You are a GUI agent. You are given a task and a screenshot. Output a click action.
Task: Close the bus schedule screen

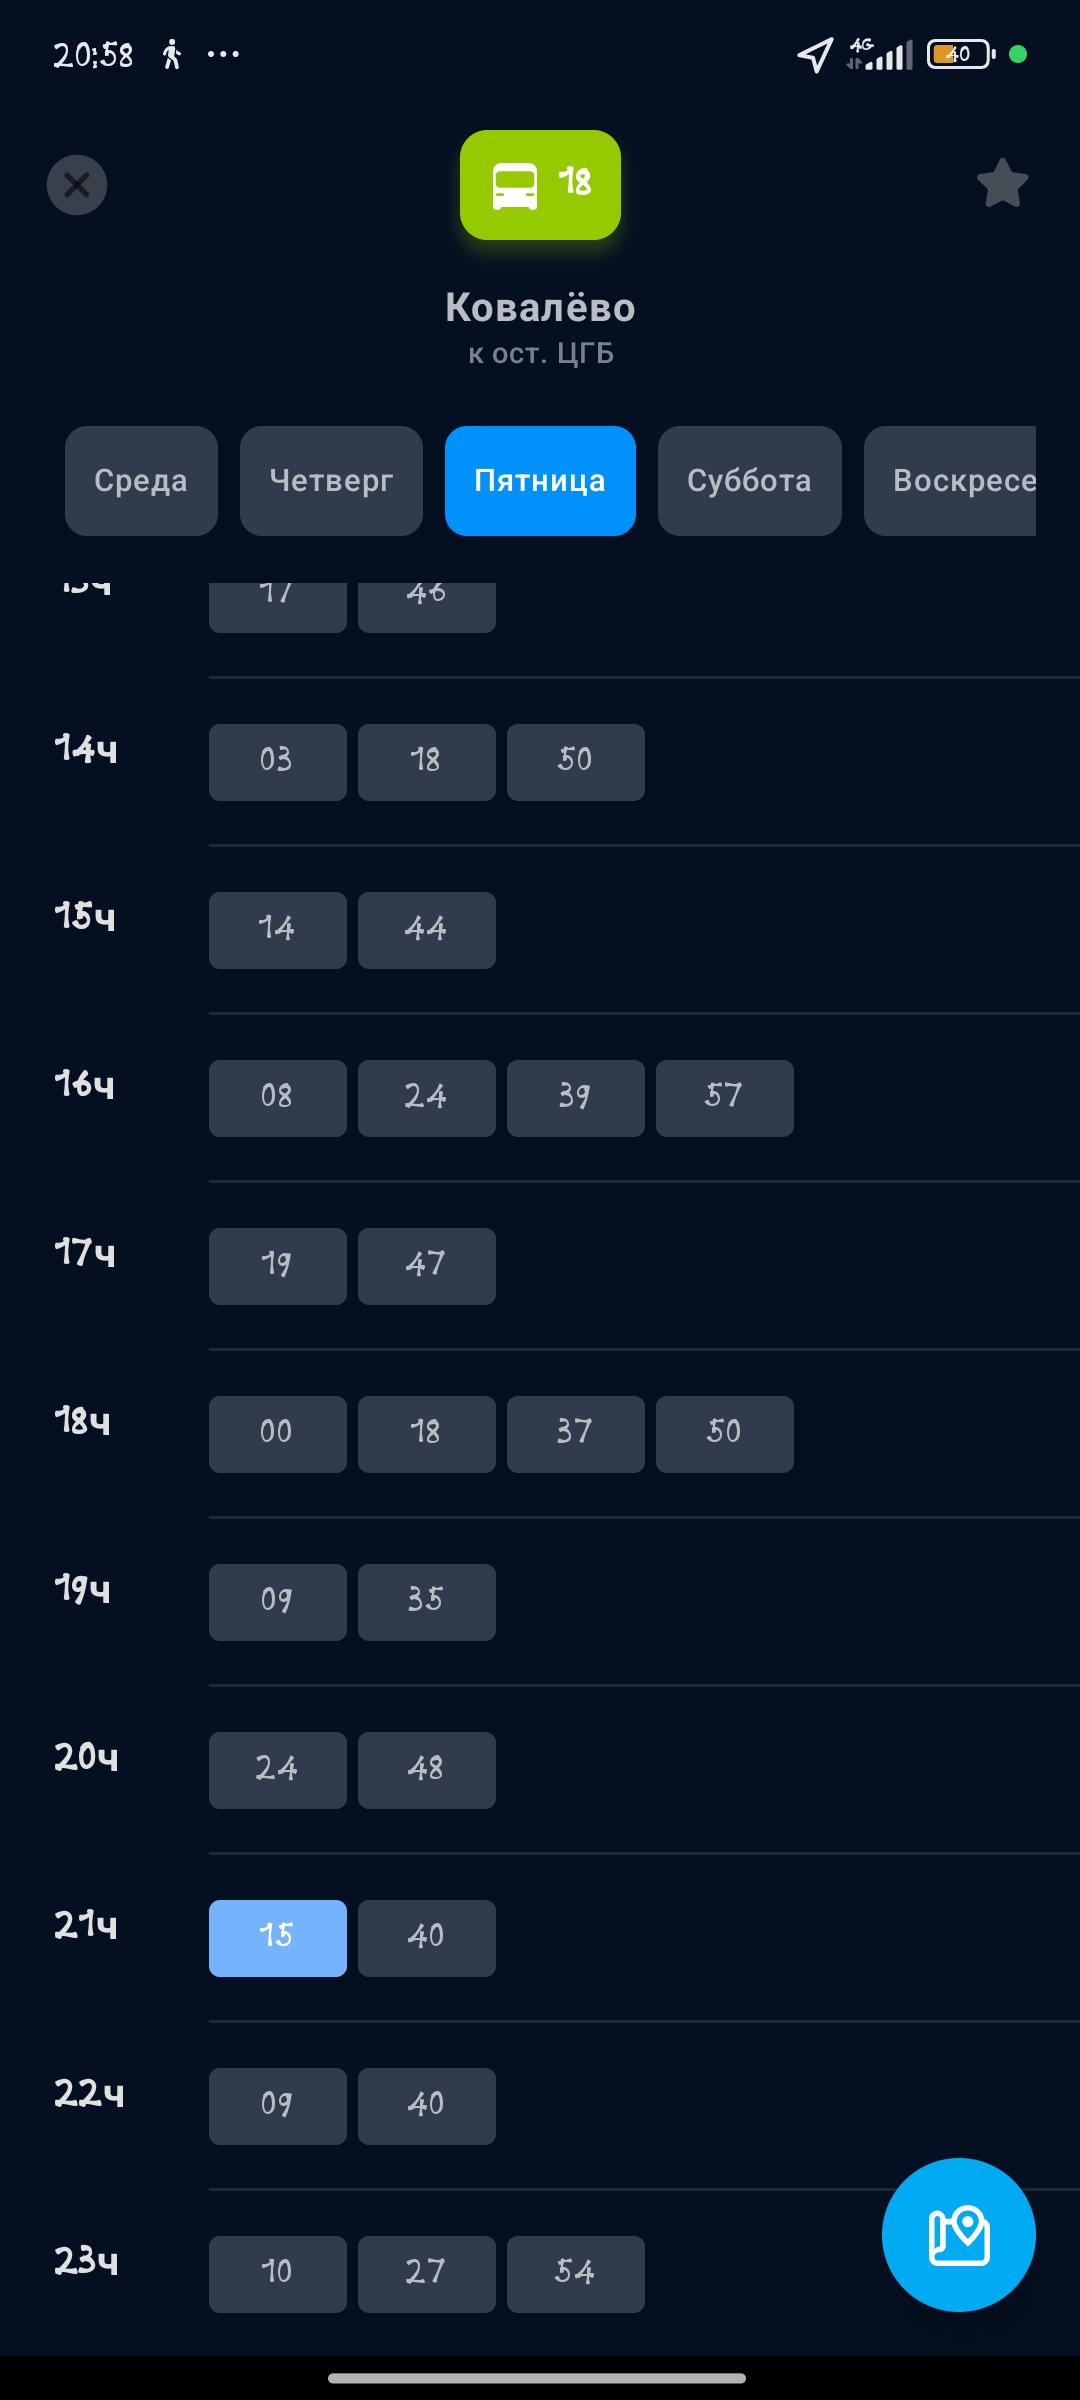pos(77,185)
